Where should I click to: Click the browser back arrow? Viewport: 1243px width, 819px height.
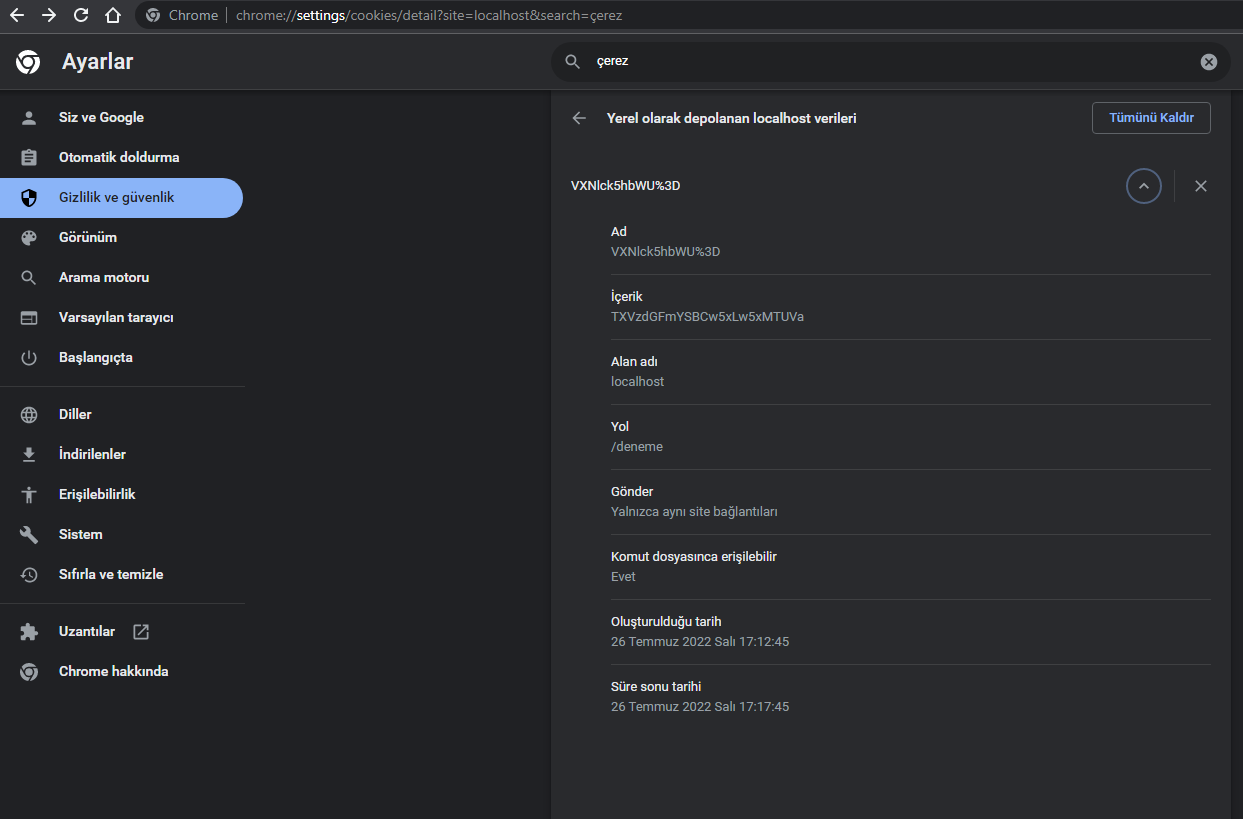17,15
